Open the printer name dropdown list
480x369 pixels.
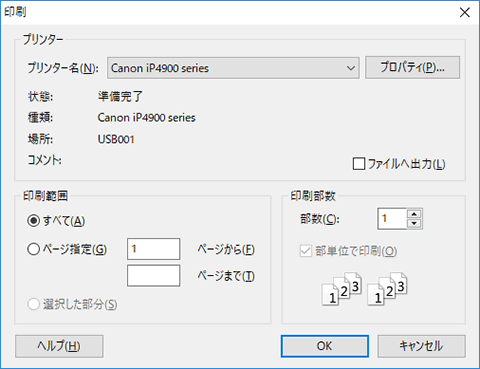[x=233, y=68]
